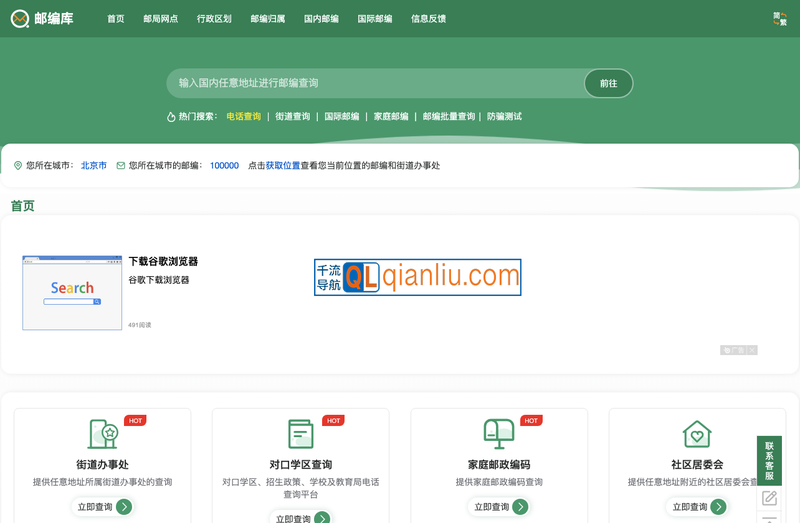This screenshot has height=523, width=800.
Task: Click HOT badge on 家庭邮政编码 card
Action: point(531,421)
